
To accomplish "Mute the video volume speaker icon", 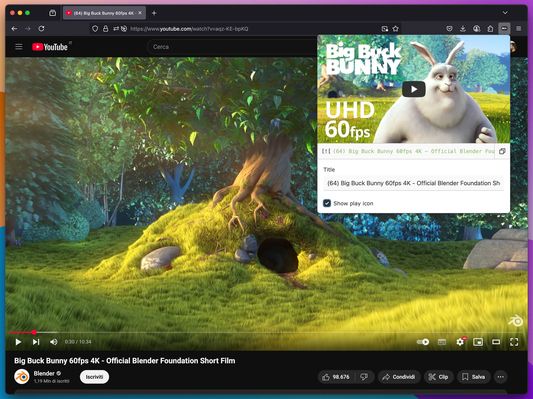I will [54, 342].
